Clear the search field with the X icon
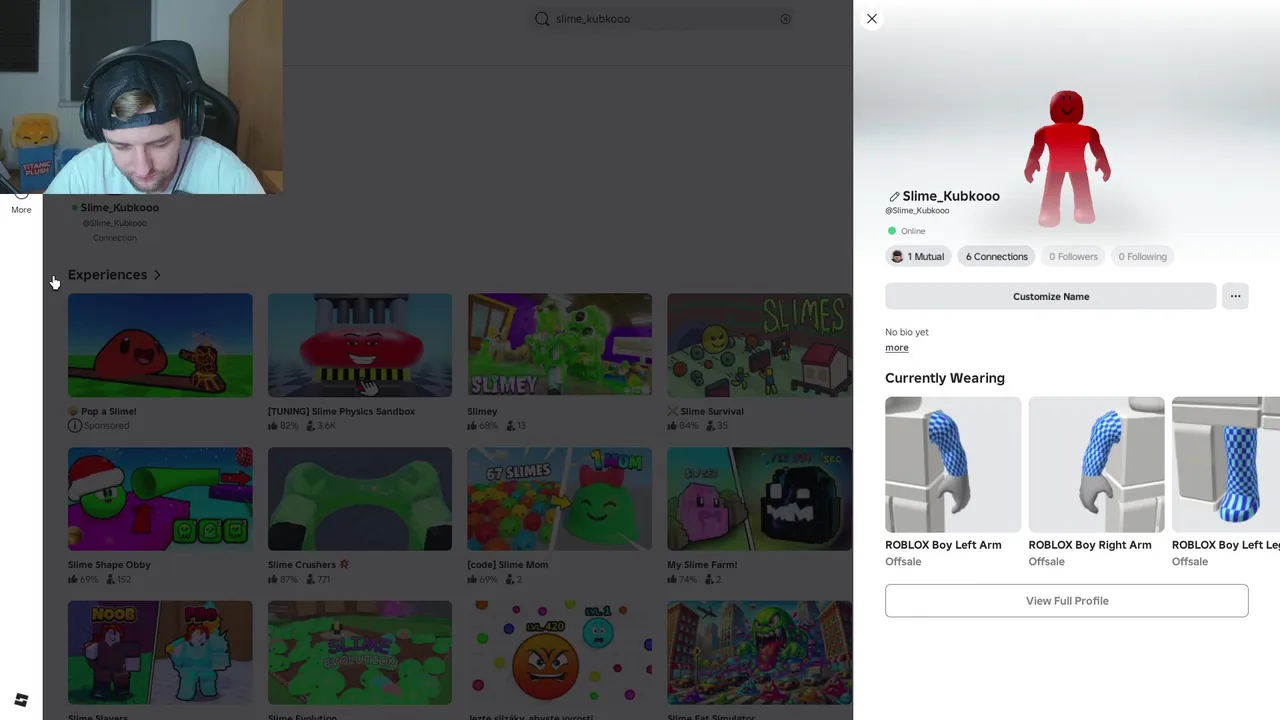This screenshot has width=1280, height=720. 785,19
